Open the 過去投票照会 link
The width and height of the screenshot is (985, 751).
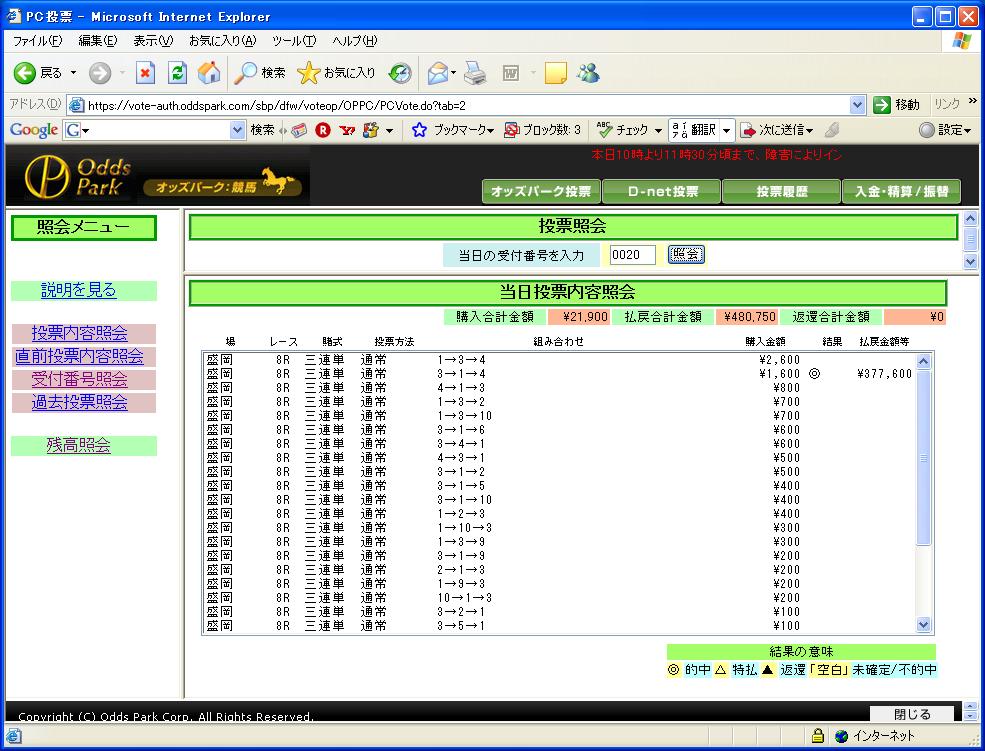[x=80, y=402]
